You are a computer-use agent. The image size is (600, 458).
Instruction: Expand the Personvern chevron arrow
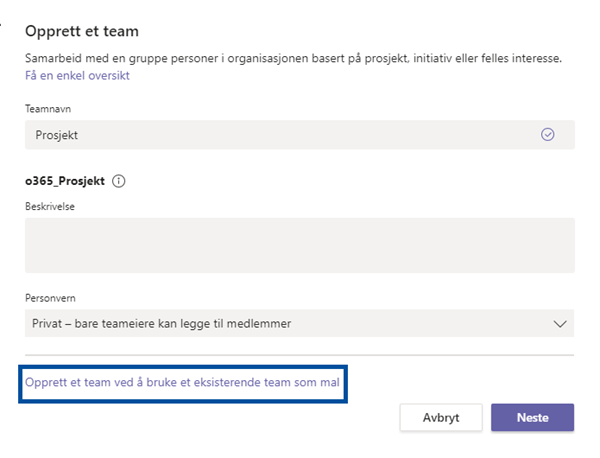tap(558, 323)
